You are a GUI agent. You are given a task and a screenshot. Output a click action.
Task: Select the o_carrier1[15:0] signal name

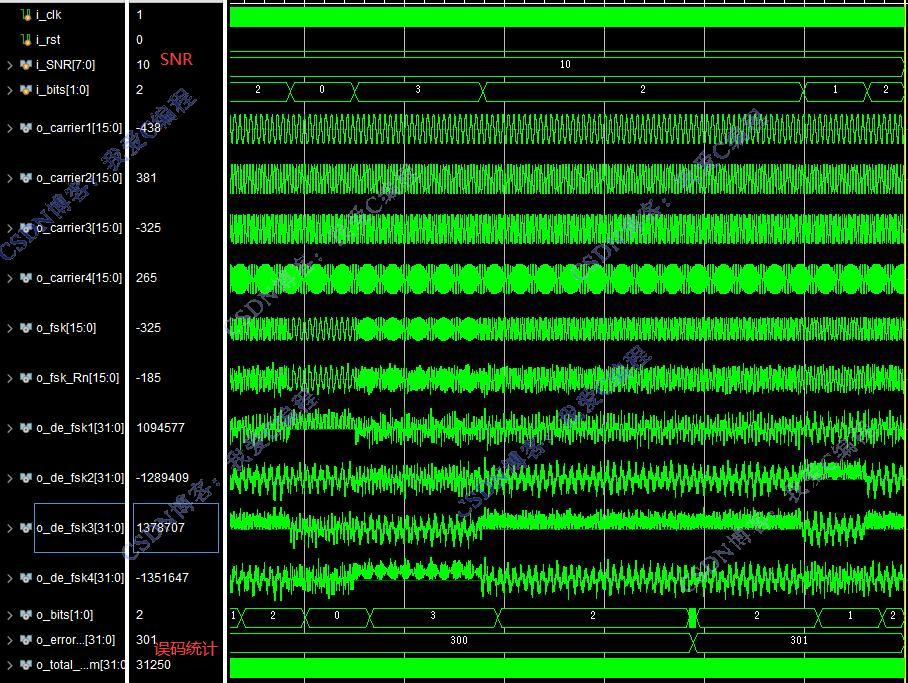[79, 128]
